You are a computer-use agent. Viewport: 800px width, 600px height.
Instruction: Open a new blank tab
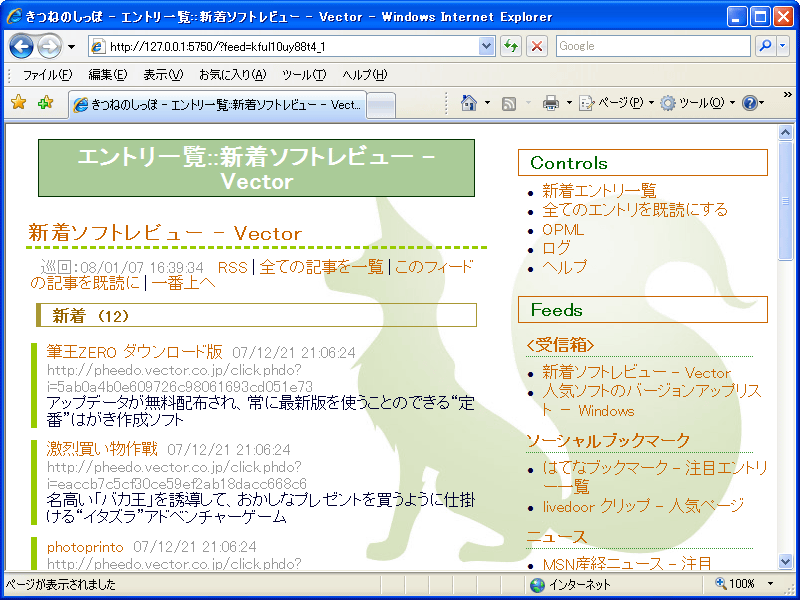[x=381, y=106]
